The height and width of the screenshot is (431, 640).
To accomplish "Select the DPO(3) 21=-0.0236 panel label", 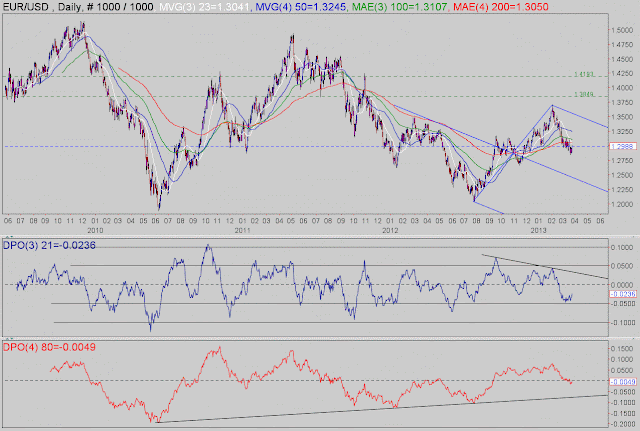I will [x=49, y=245].
